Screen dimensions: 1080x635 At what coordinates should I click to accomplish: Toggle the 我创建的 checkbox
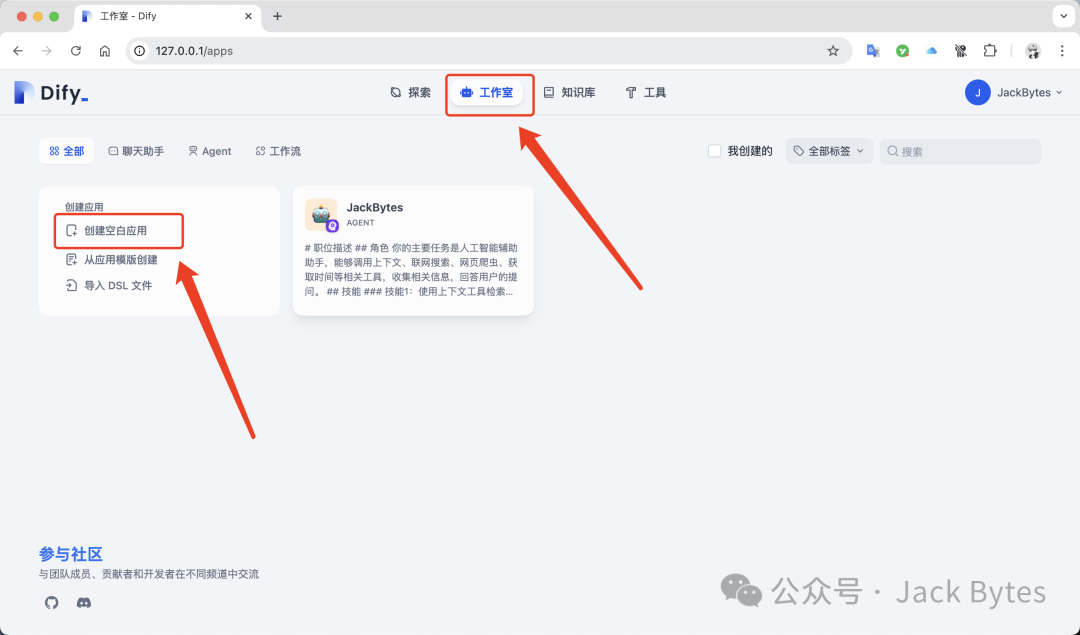point(714,151)
